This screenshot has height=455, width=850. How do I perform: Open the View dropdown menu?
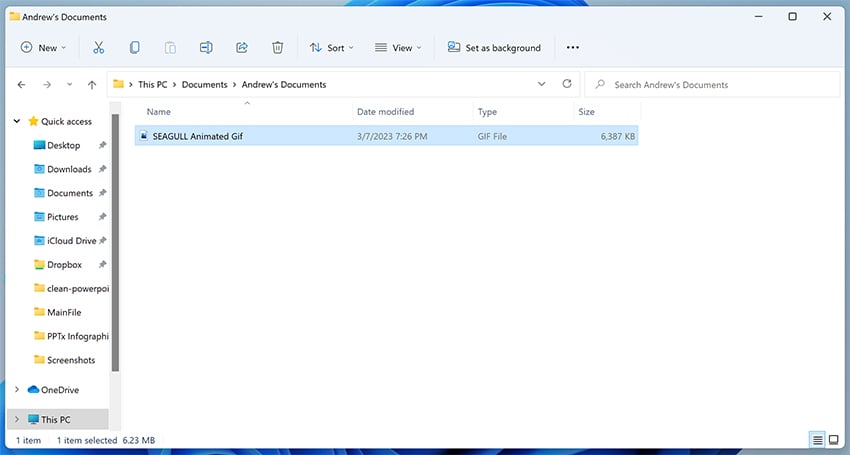pos(398,47)
